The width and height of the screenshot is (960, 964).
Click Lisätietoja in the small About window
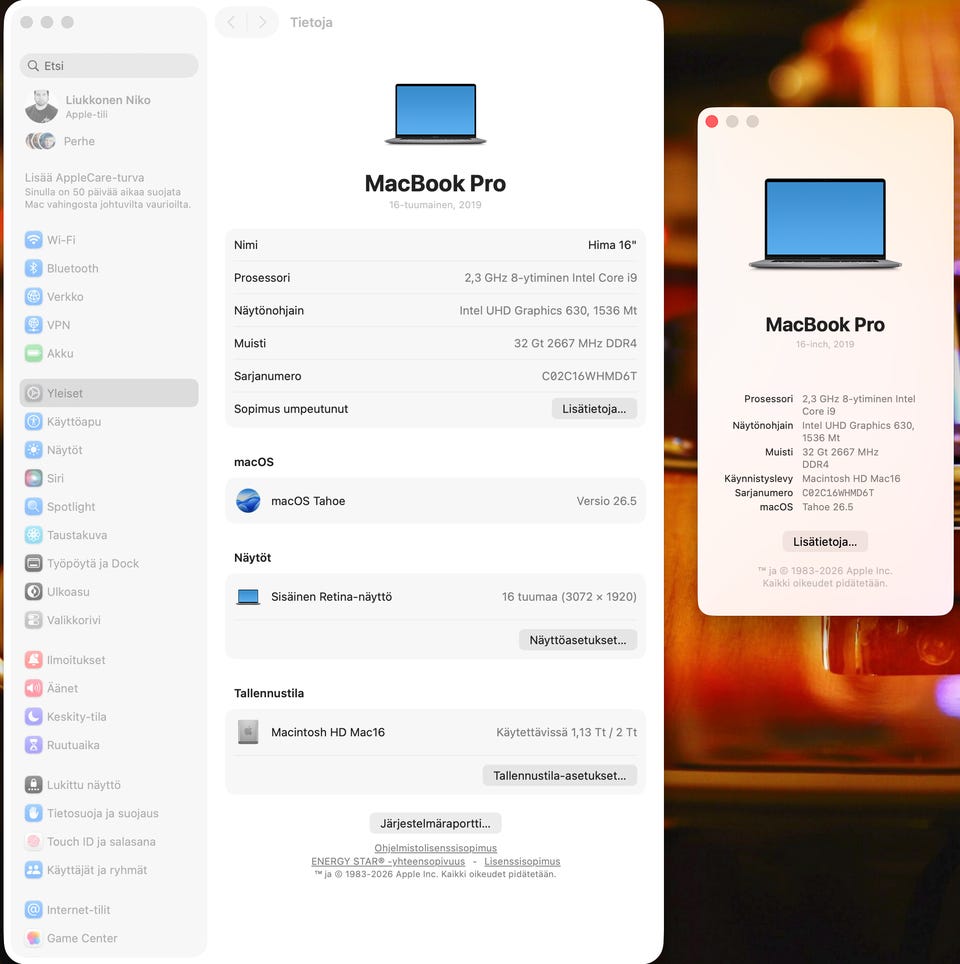coord(825,542)
